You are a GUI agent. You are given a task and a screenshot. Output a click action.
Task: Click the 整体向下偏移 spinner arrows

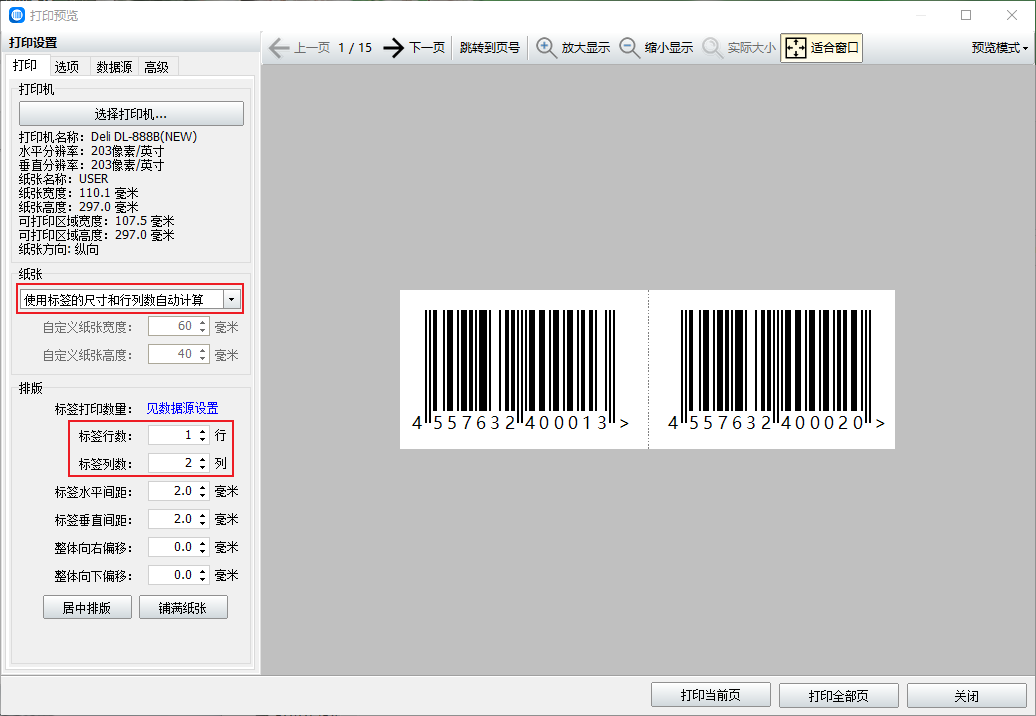coord(203,575)
